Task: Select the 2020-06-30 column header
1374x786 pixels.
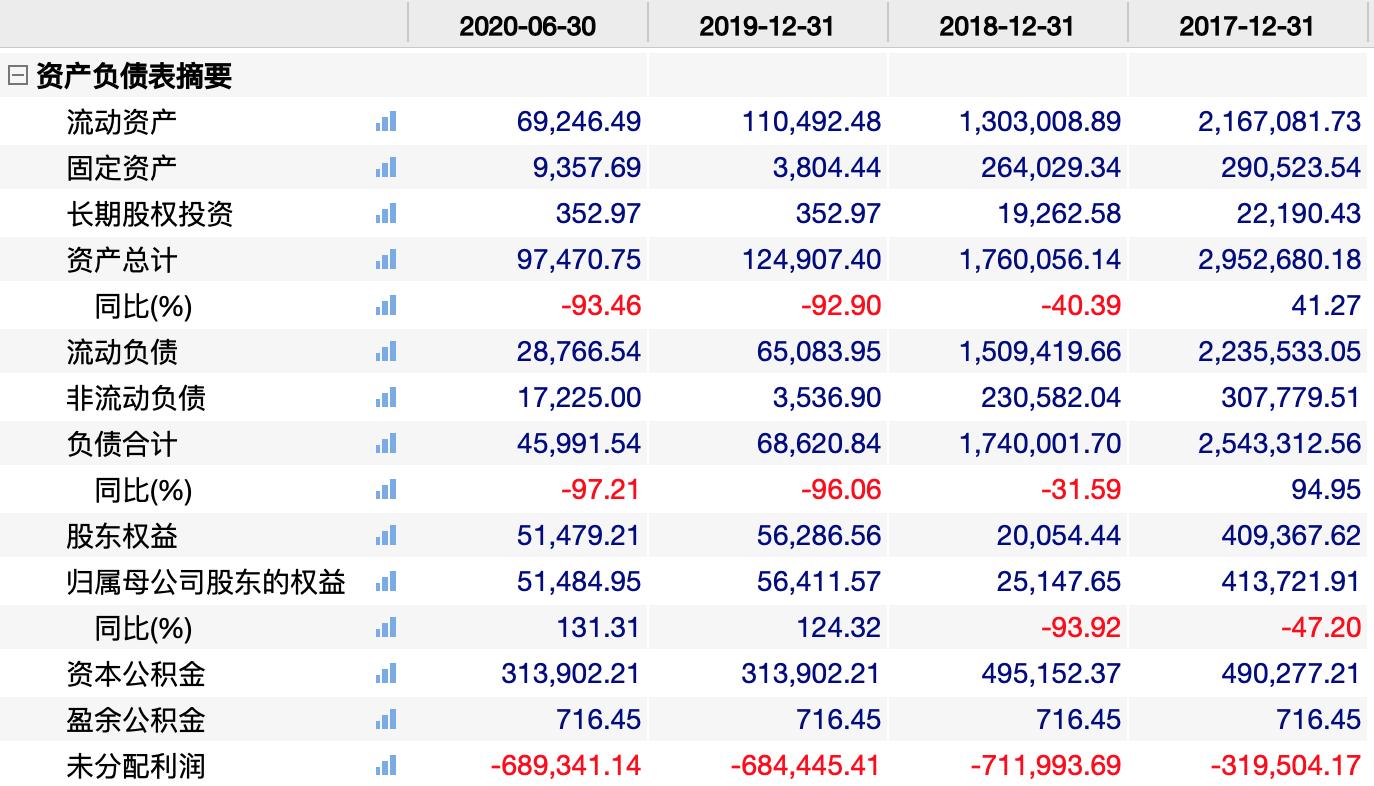Action: (527, 26)
